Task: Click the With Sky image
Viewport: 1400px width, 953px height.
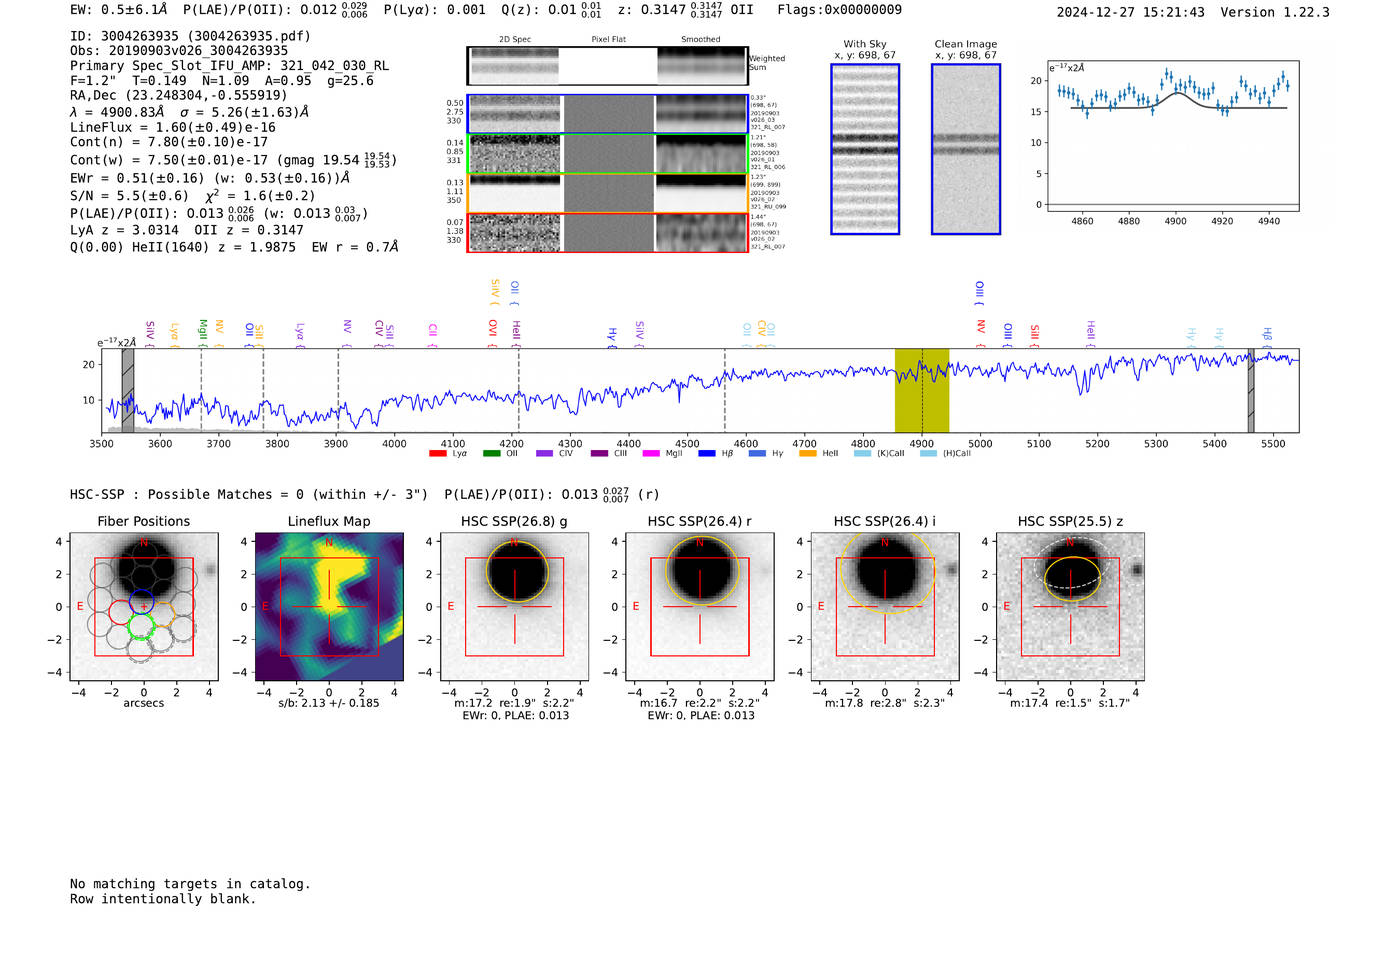Action: [865, 149]
